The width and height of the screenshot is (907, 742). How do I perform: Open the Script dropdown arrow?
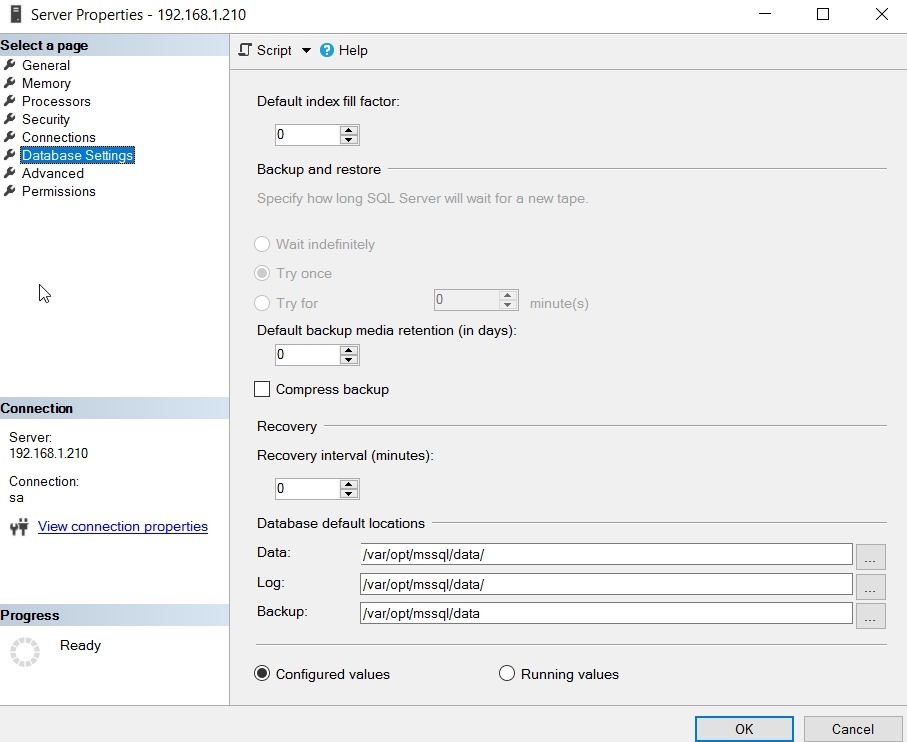pyautogui.click(x=306, y=50)
